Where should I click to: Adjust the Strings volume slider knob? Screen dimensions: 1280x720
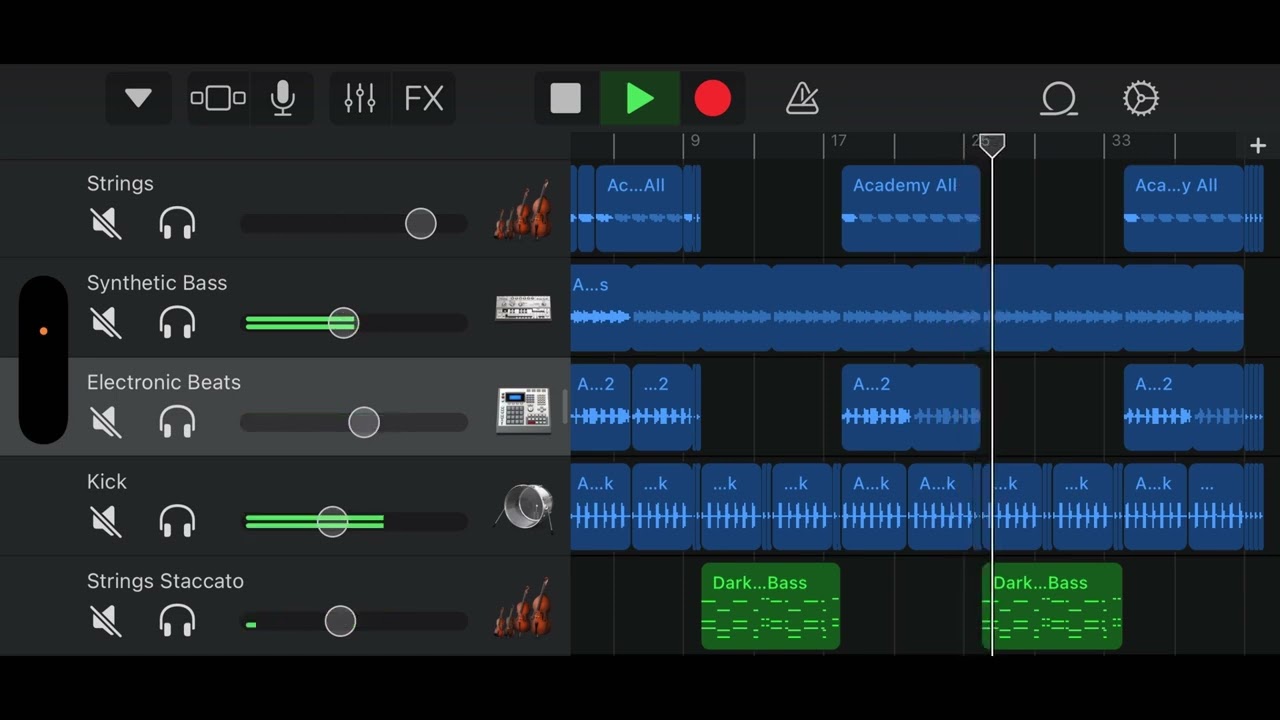[421, 223]
